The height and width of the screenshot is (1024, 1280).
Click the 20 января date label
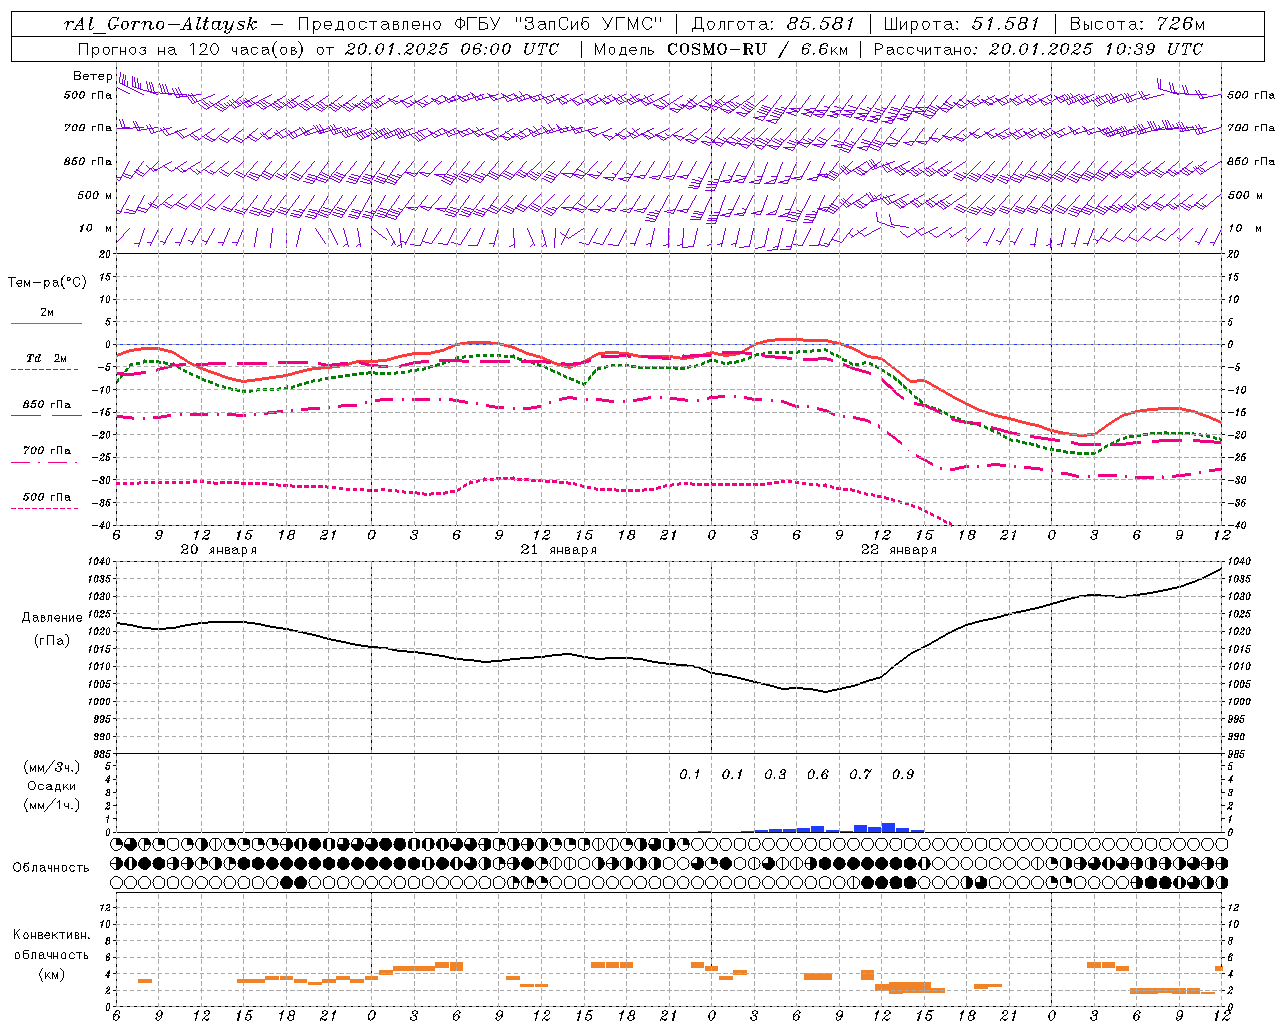[x=218, y=550]
